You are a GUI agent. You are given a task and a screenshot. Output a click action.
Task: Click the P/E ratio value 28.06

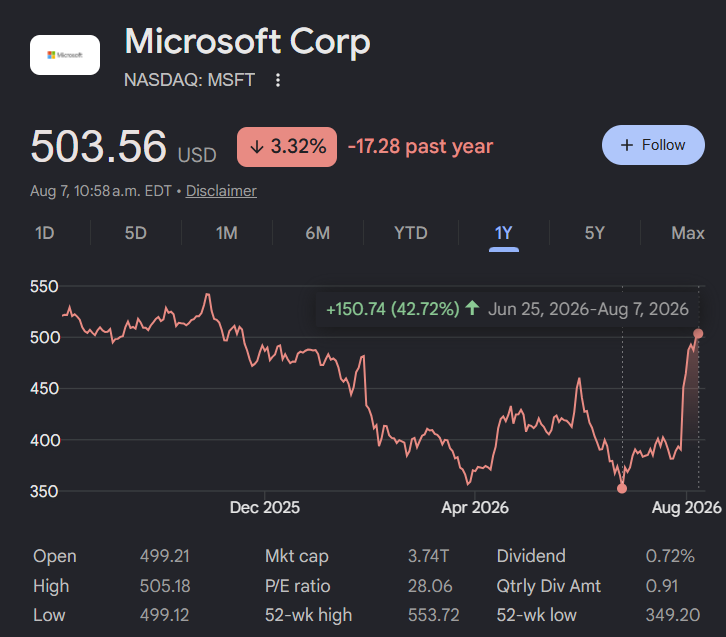[430, 586]
